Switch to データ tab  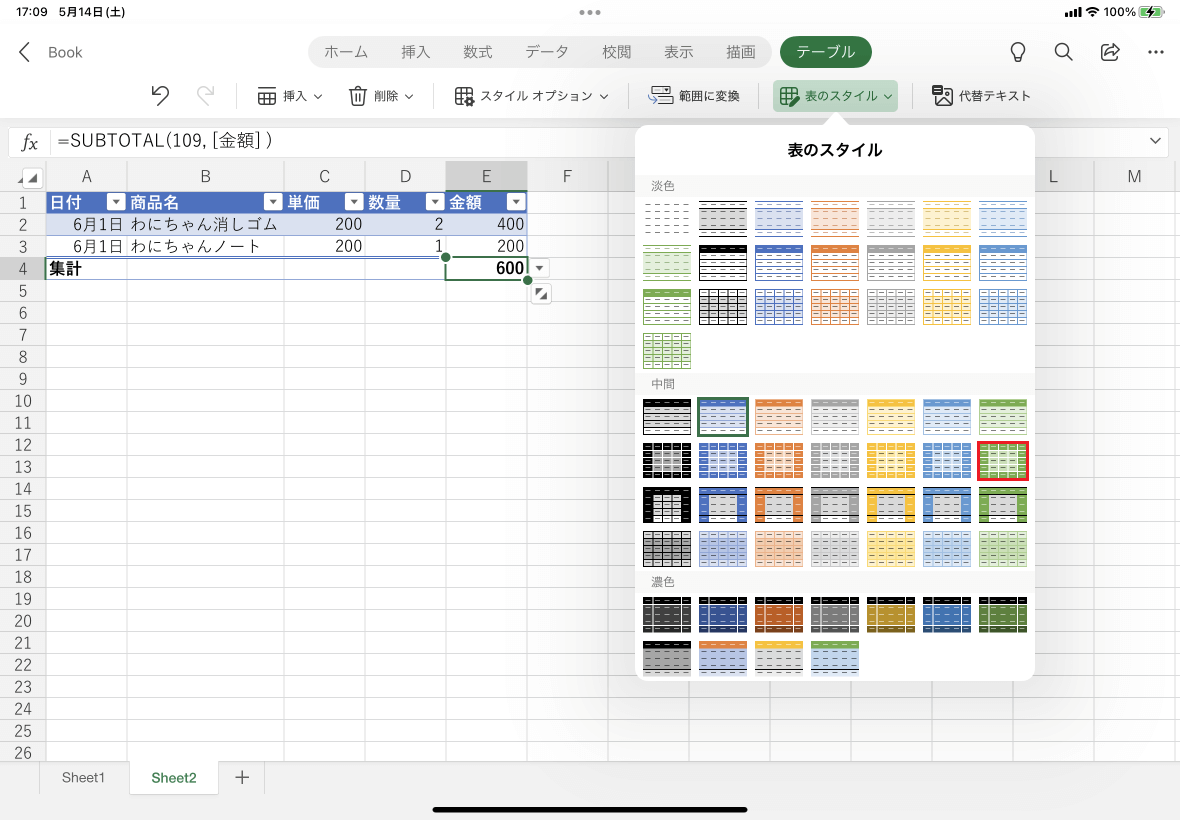point(546,52)
